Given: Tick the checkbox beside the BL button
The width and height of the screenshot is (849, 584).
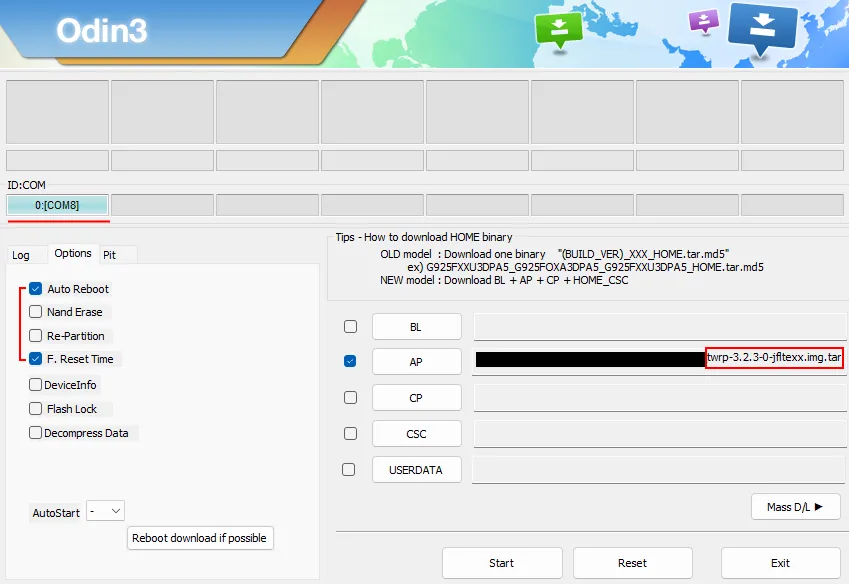Looking at the screenshot, I should (x=350, y=326).
